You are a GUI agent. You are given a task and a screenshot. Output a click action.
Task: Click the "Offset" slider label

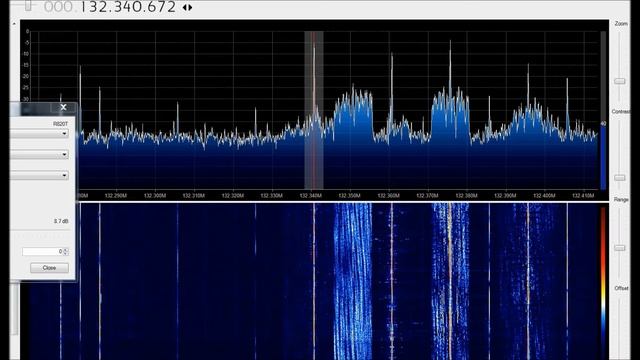point(621,288)
